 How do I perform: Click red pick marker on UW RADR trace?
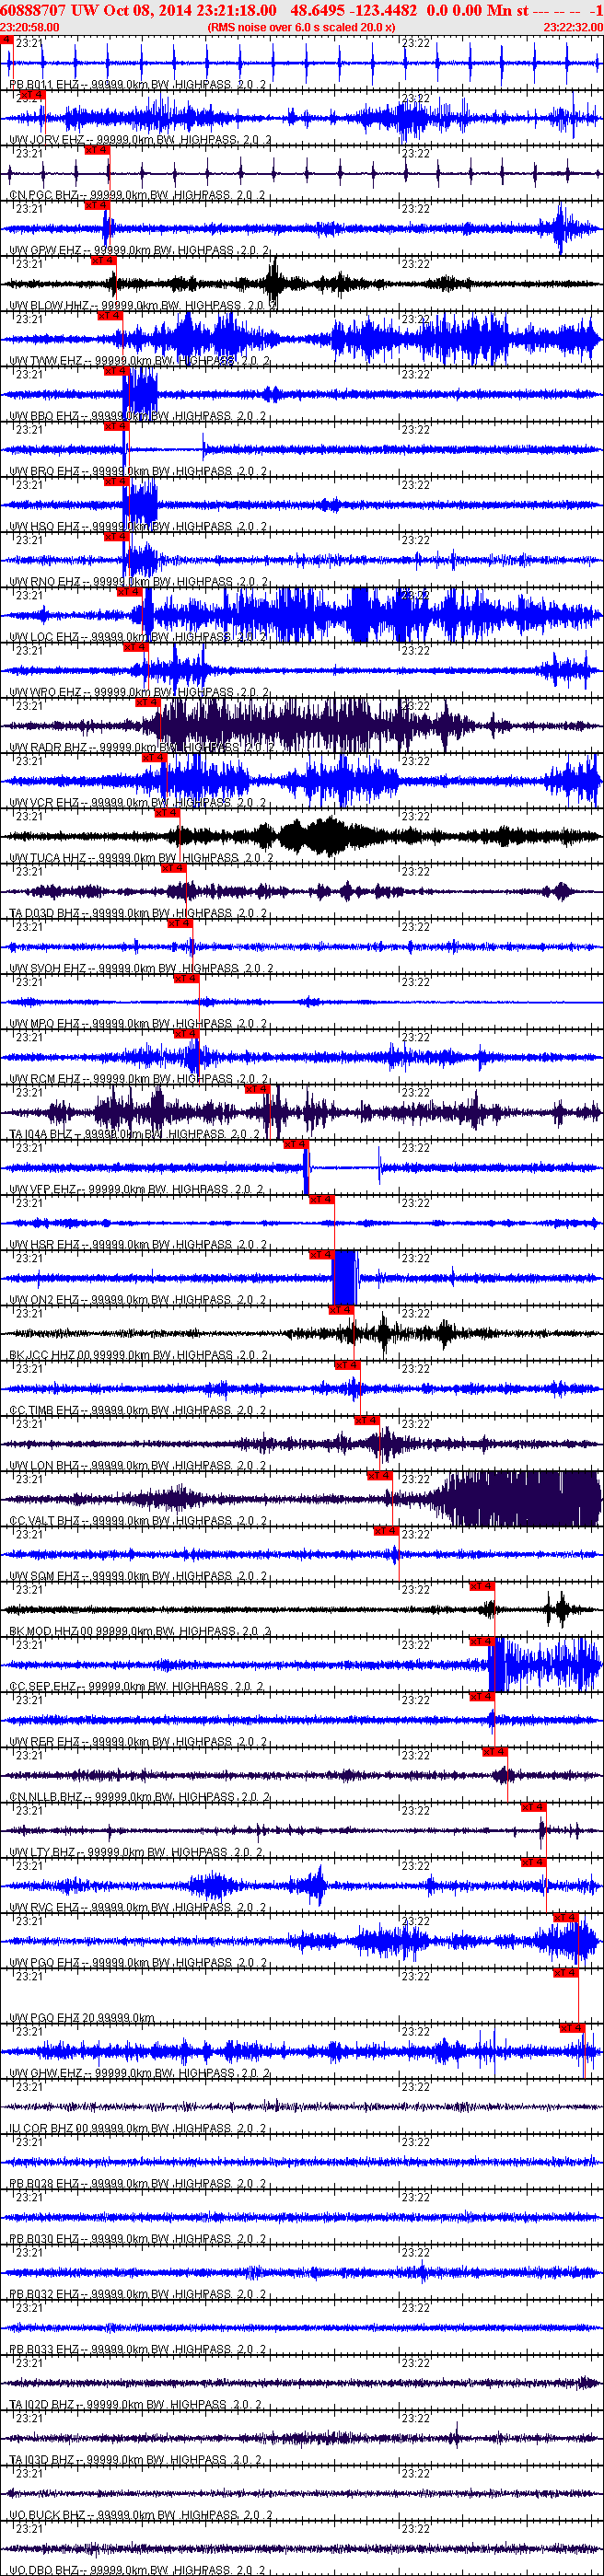tap(148, 703)
